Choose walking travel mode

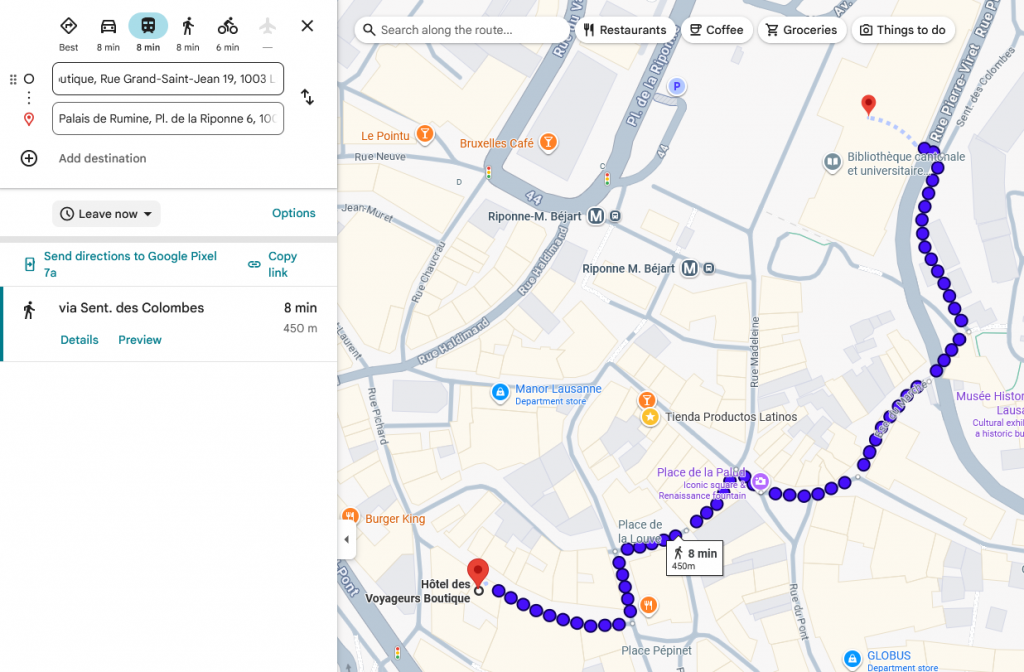point(188,27)
